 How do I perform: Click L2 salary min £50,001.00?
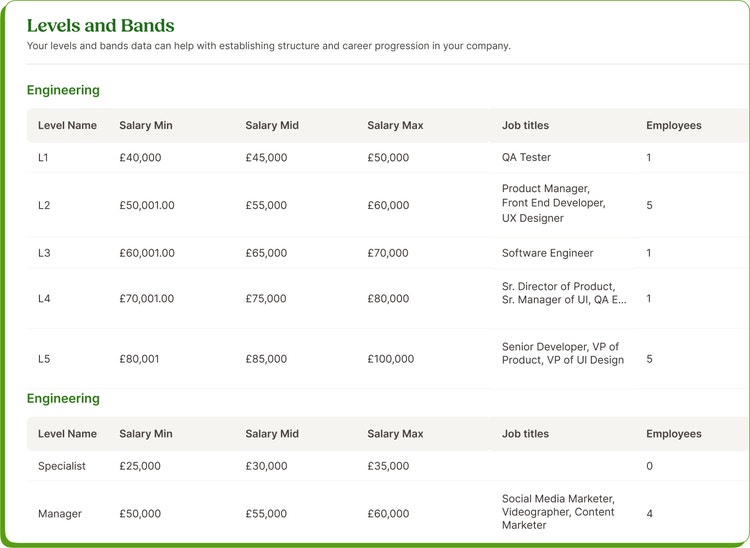coord(147,205)
